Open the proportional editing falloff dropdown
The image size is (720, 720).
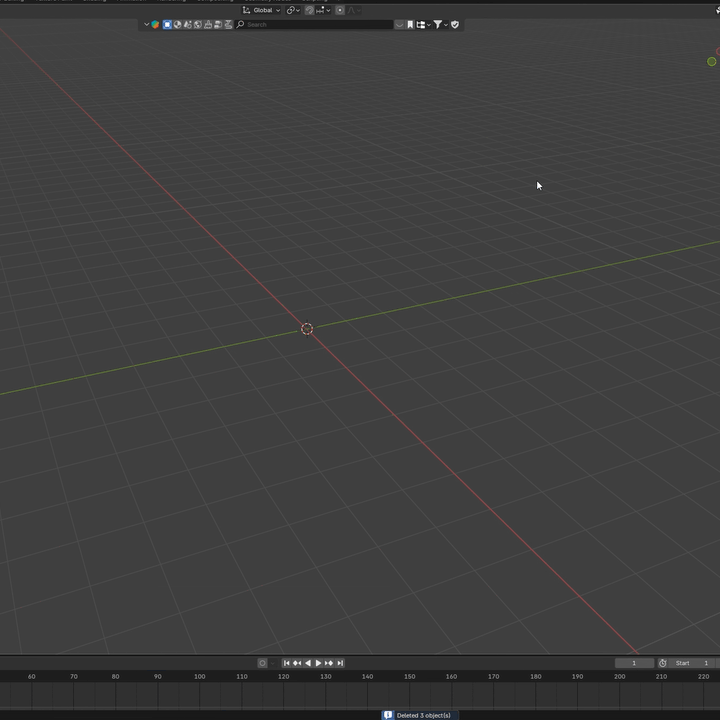pyautogui.click(x=354, y=10)
